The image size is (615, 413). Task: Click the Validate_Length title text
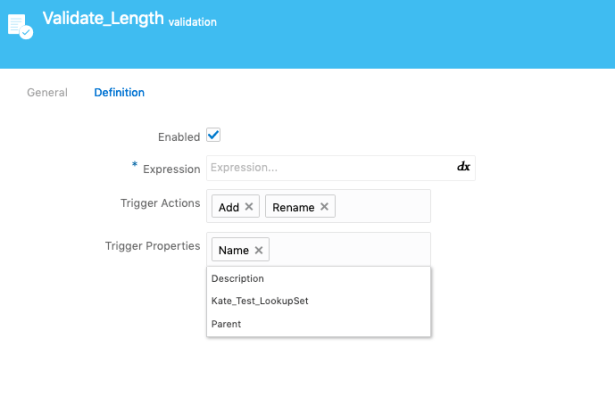103,19
